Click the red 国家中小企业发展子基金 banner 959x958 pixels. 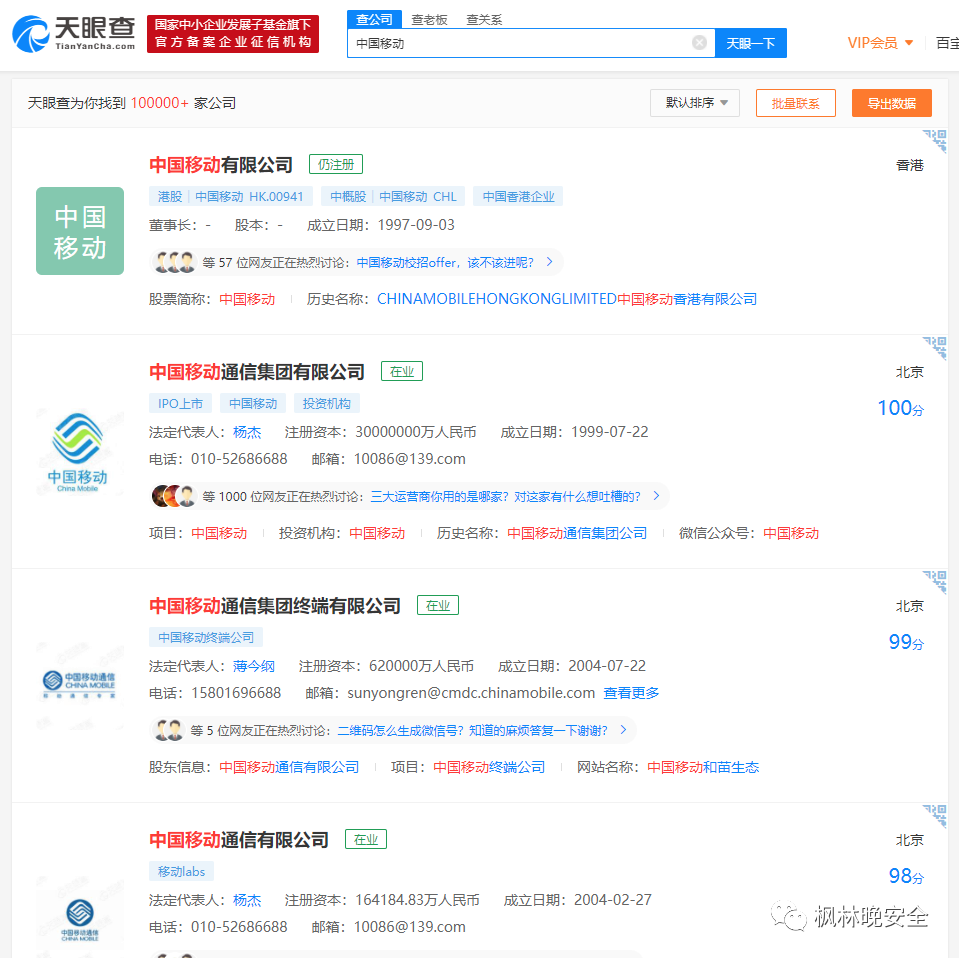(x=233, y=34)
